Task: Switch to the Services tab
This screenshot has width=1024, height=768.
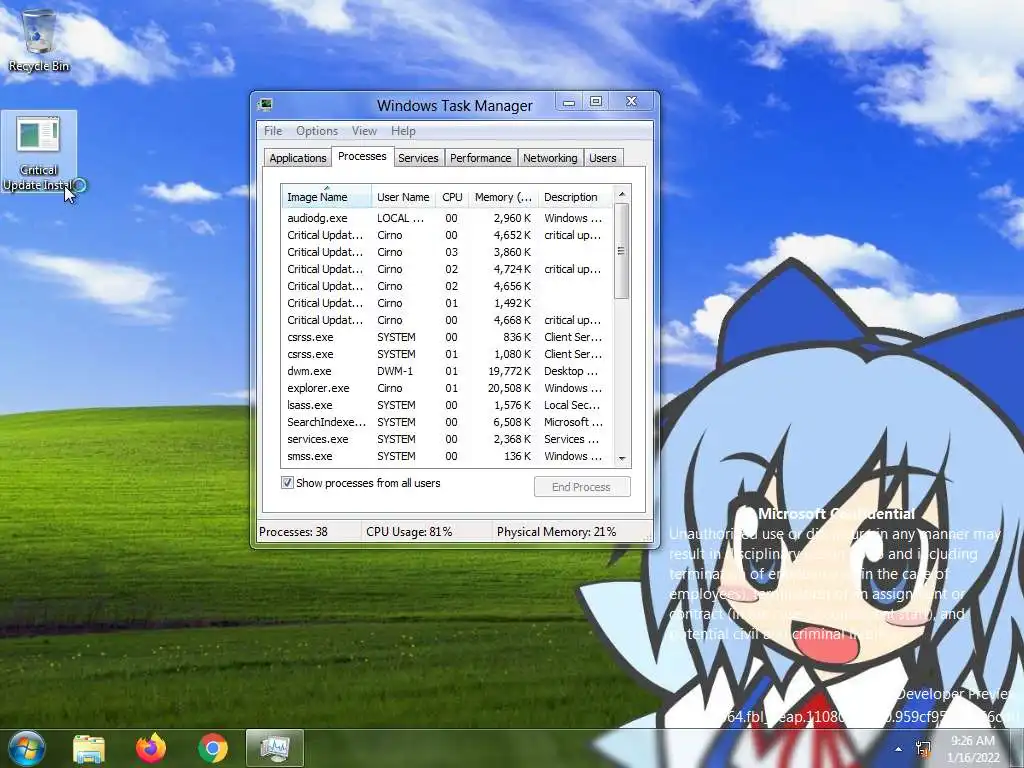Action: coord(418,158)
